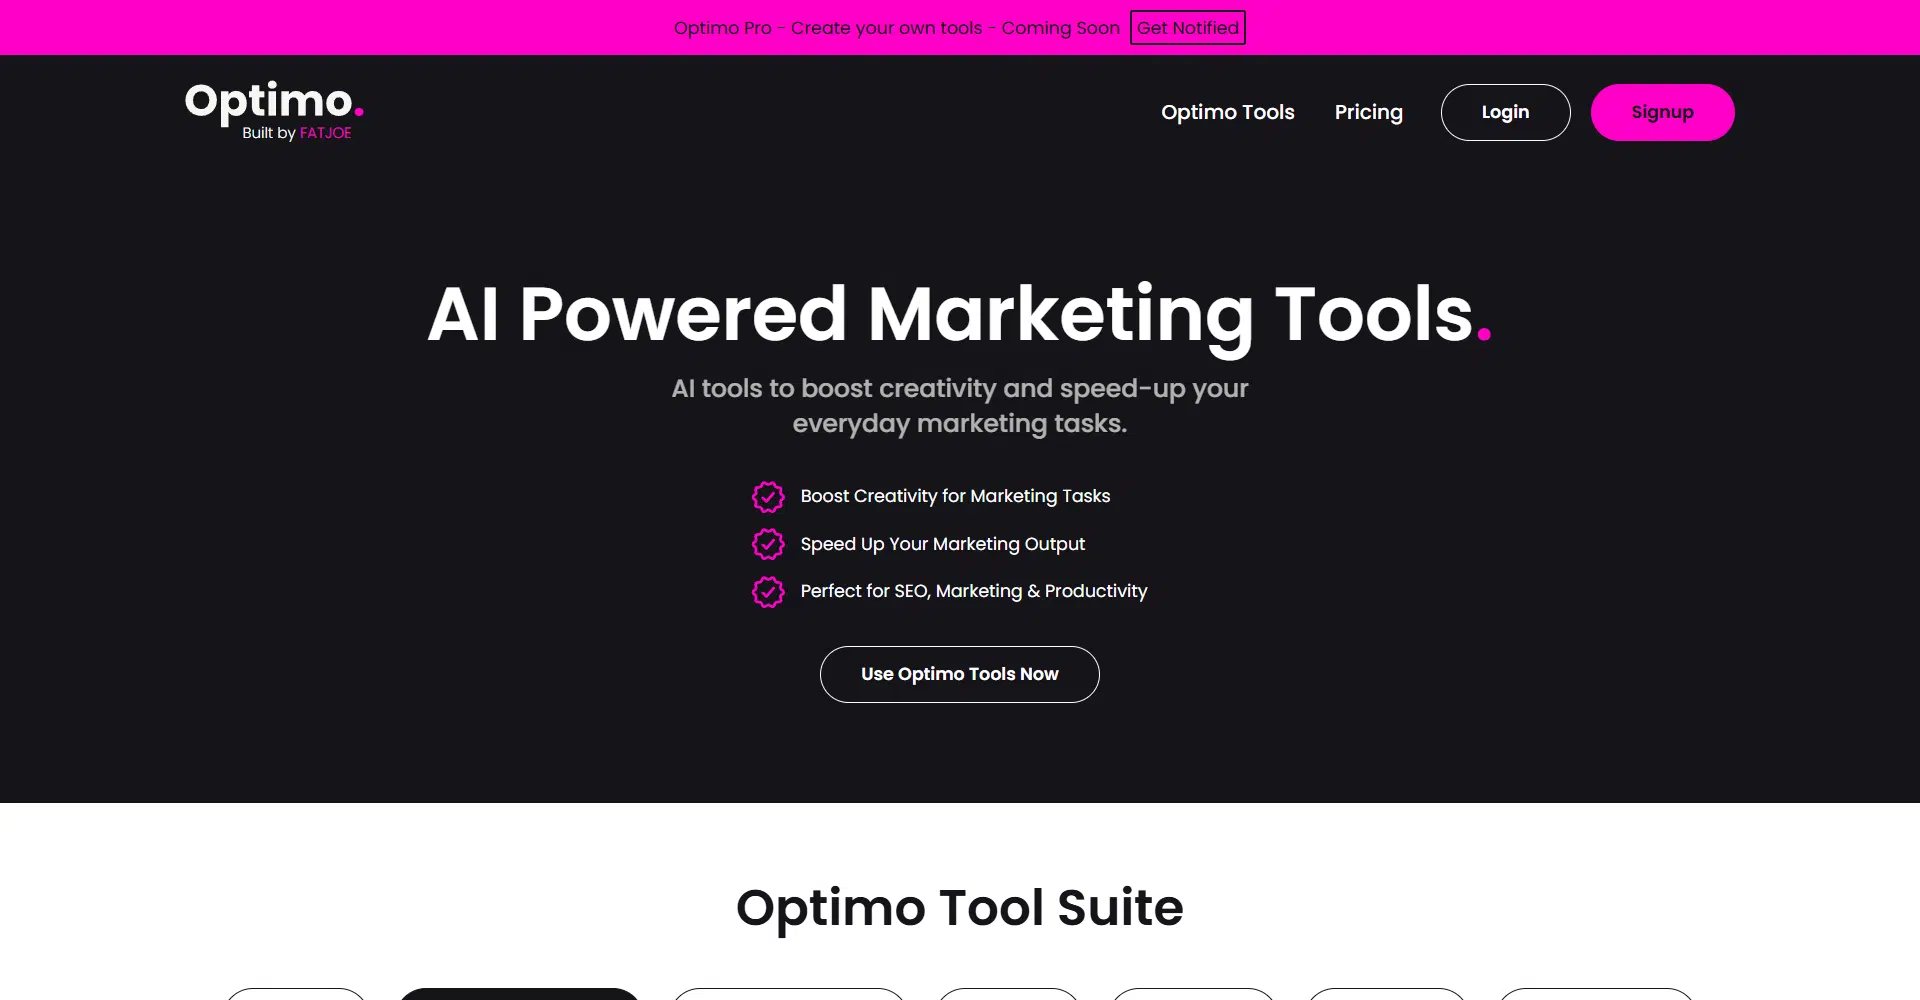The height and width of the screenshot is (1000, 1920).
Task: Click Use Optimo Tools Now
Action: tap(959, 674)
